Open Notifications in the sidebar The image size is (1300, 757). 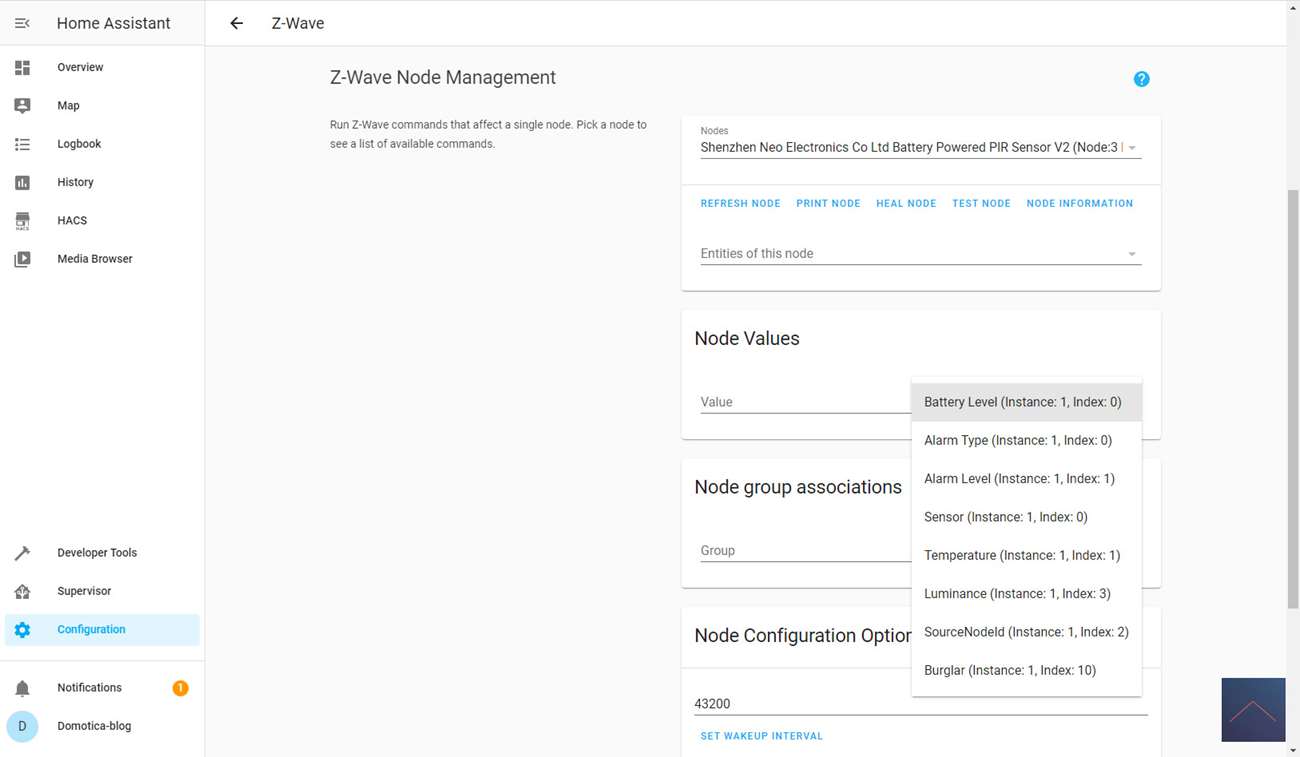point(89,688)
